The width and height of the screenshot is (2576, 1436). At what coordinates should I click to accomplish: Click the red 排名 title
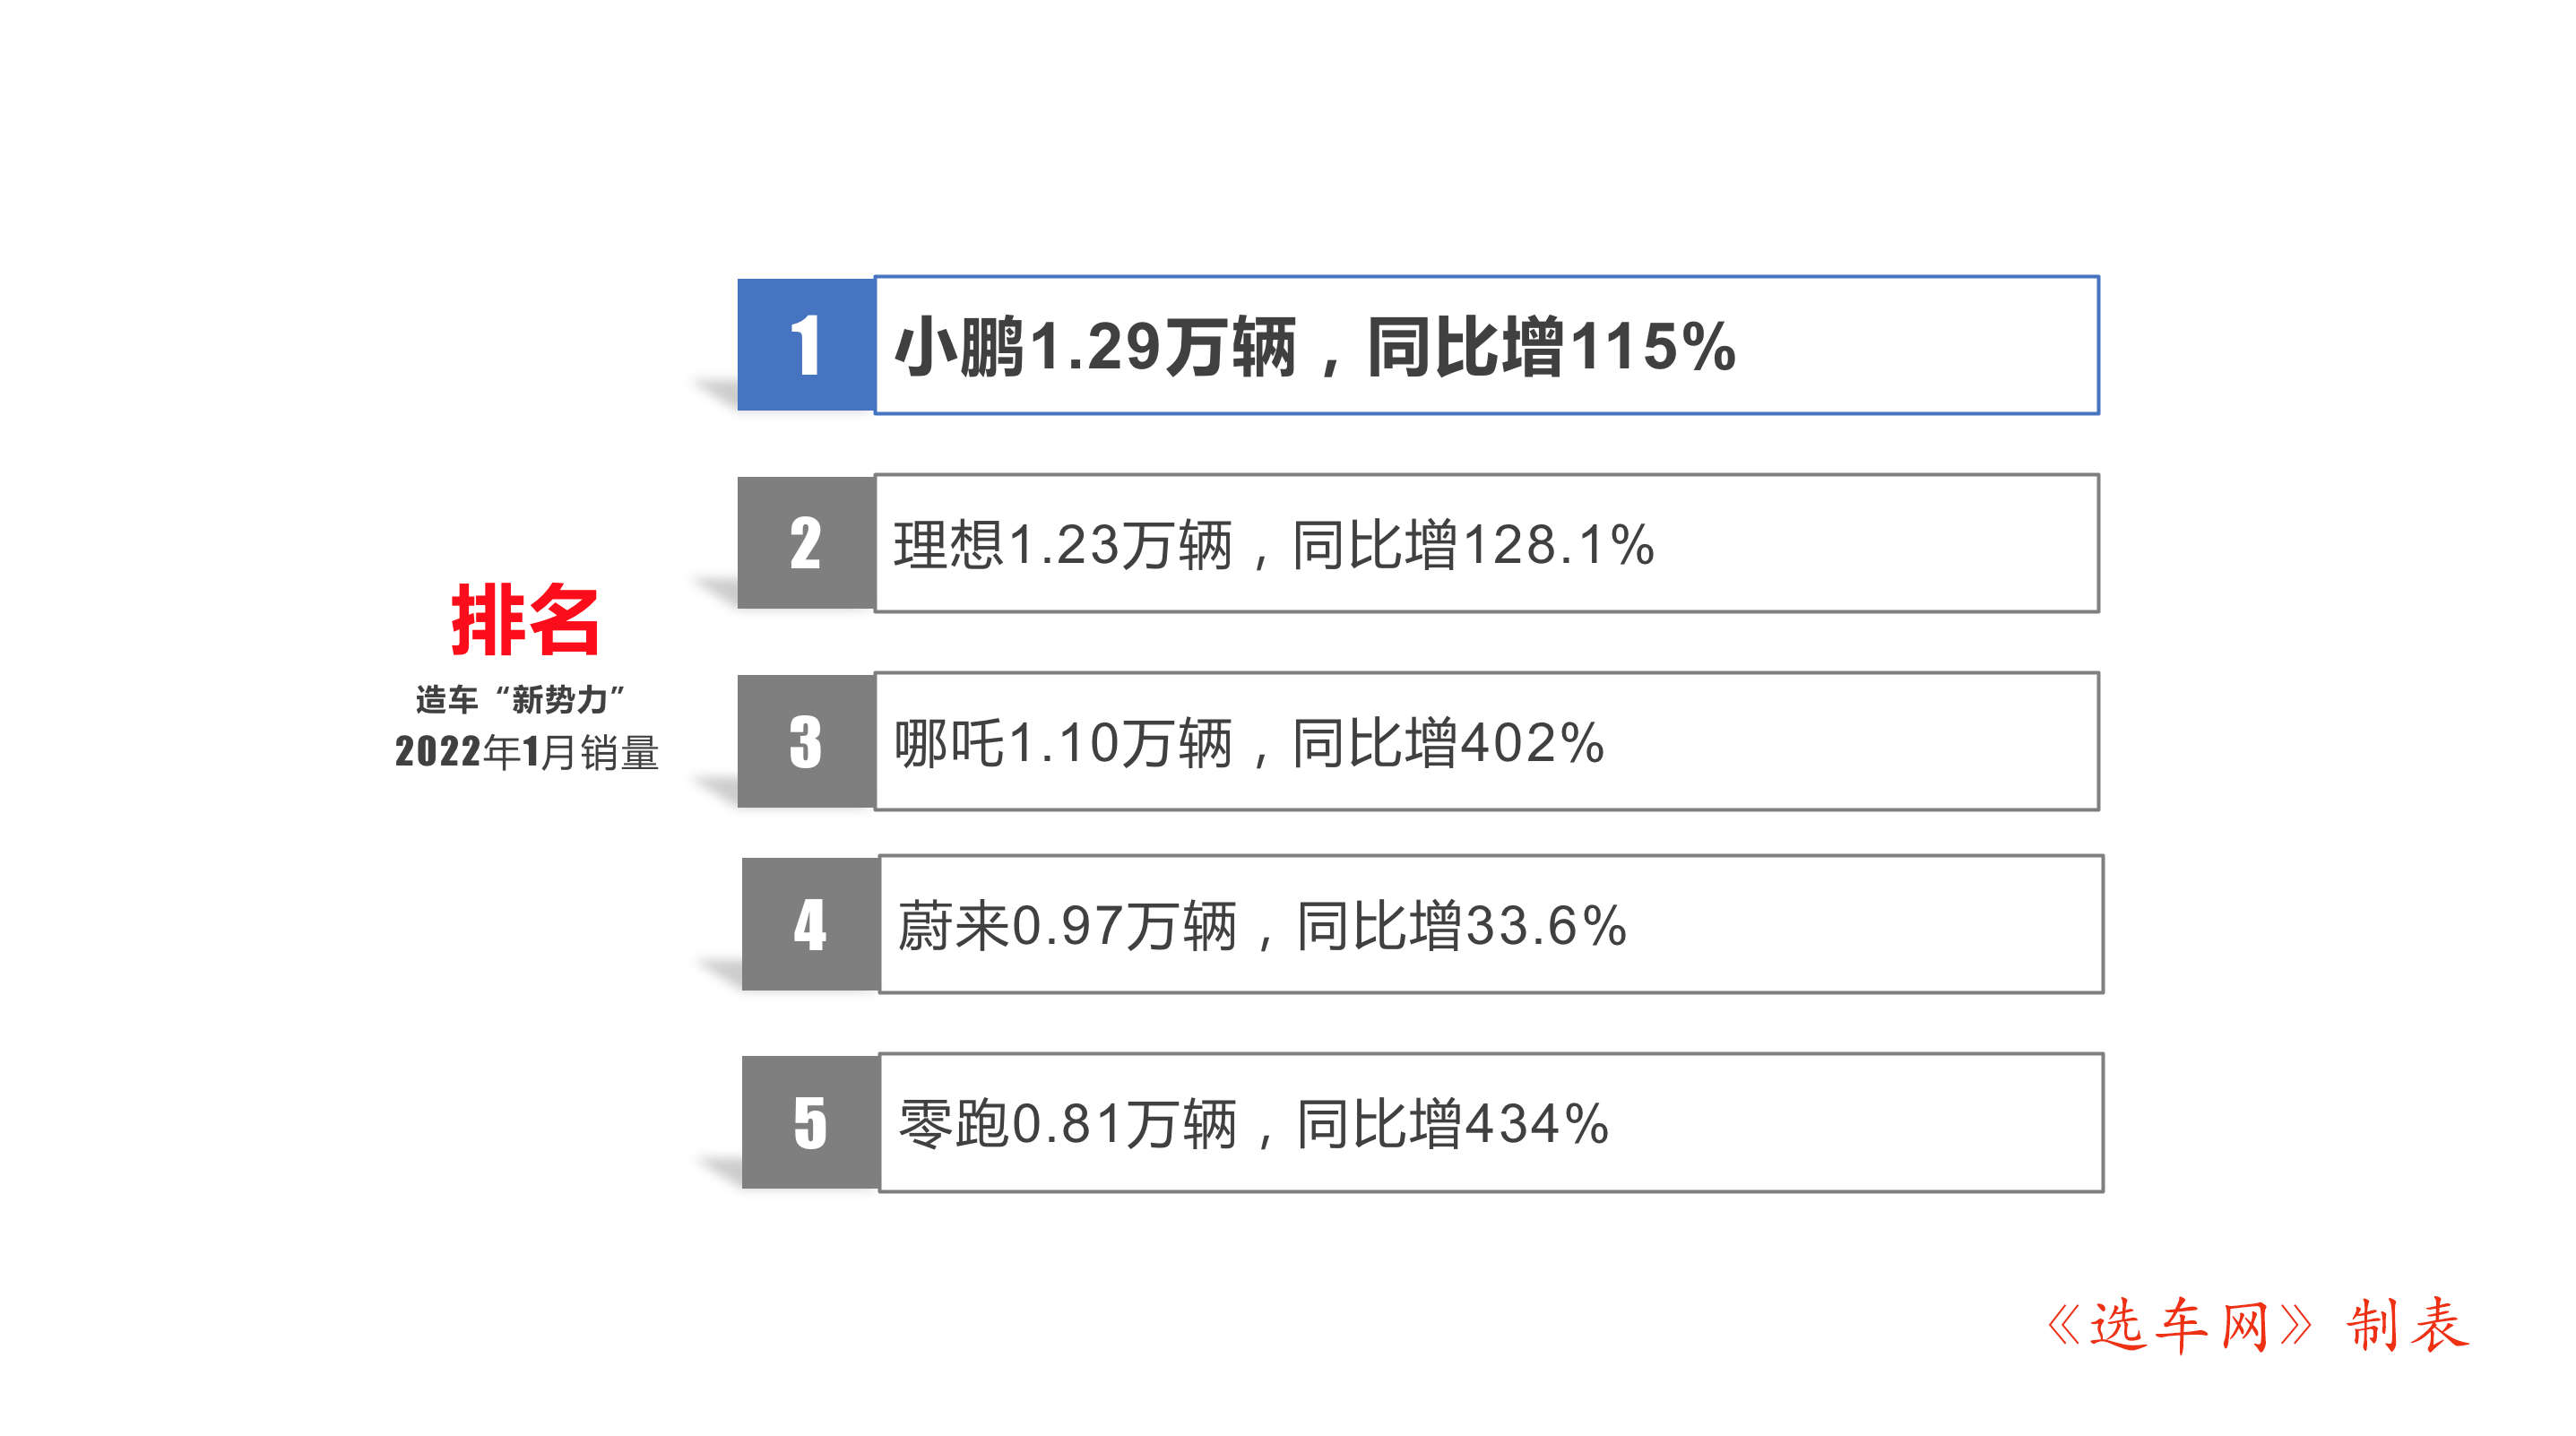pos(525,620)
